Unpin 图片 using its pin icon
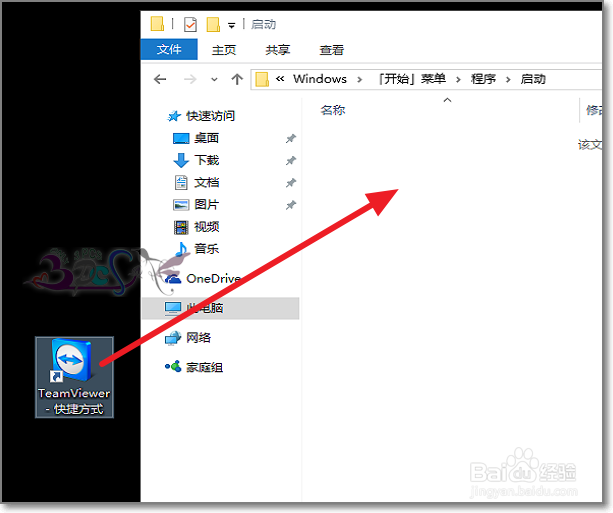 (x=290, y=205)
